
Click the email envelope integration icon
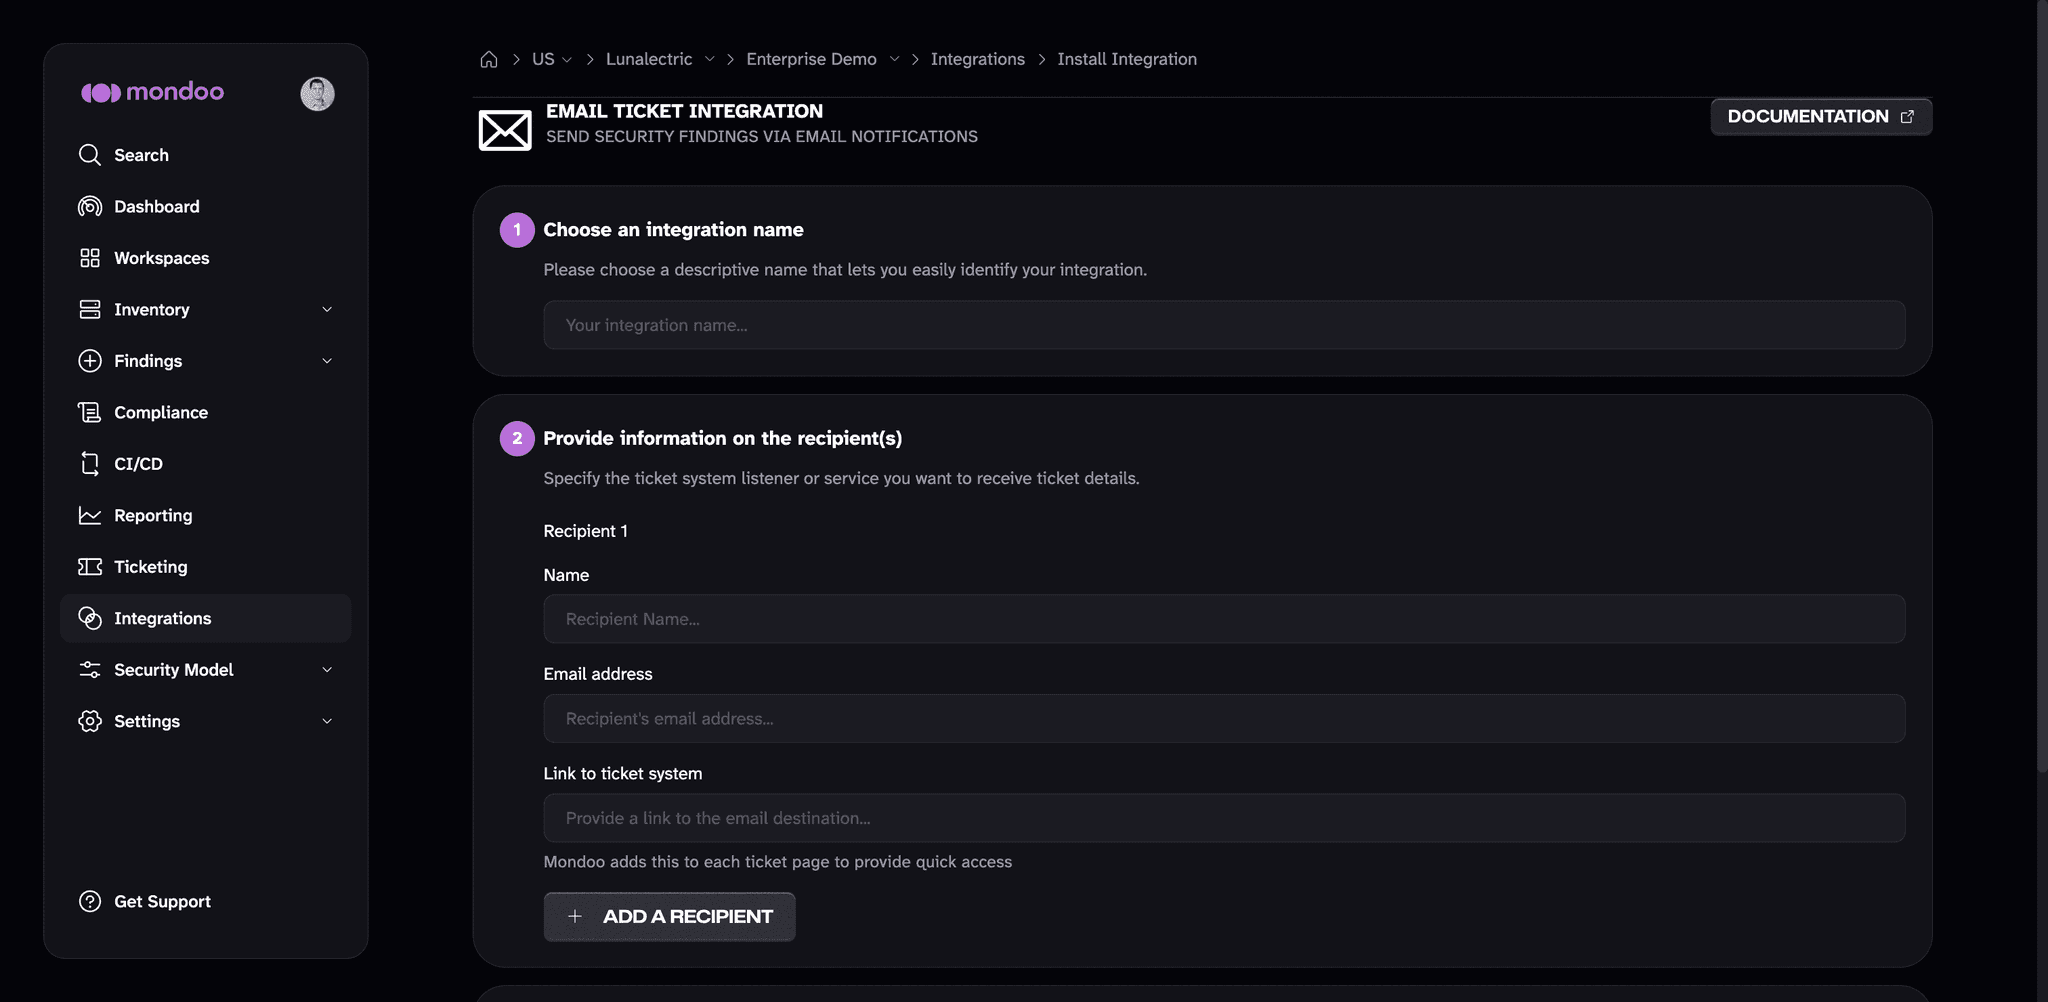coord(505,130)
